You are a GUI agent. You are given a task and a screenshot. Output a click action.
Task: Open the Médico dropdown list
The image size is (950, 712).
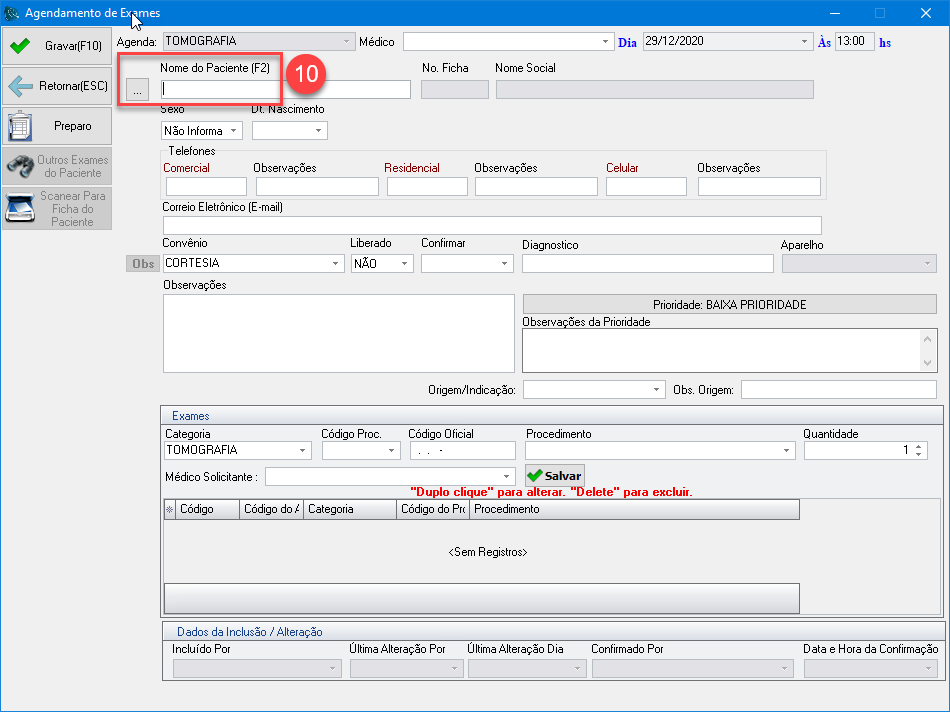[x=606, y=42]
